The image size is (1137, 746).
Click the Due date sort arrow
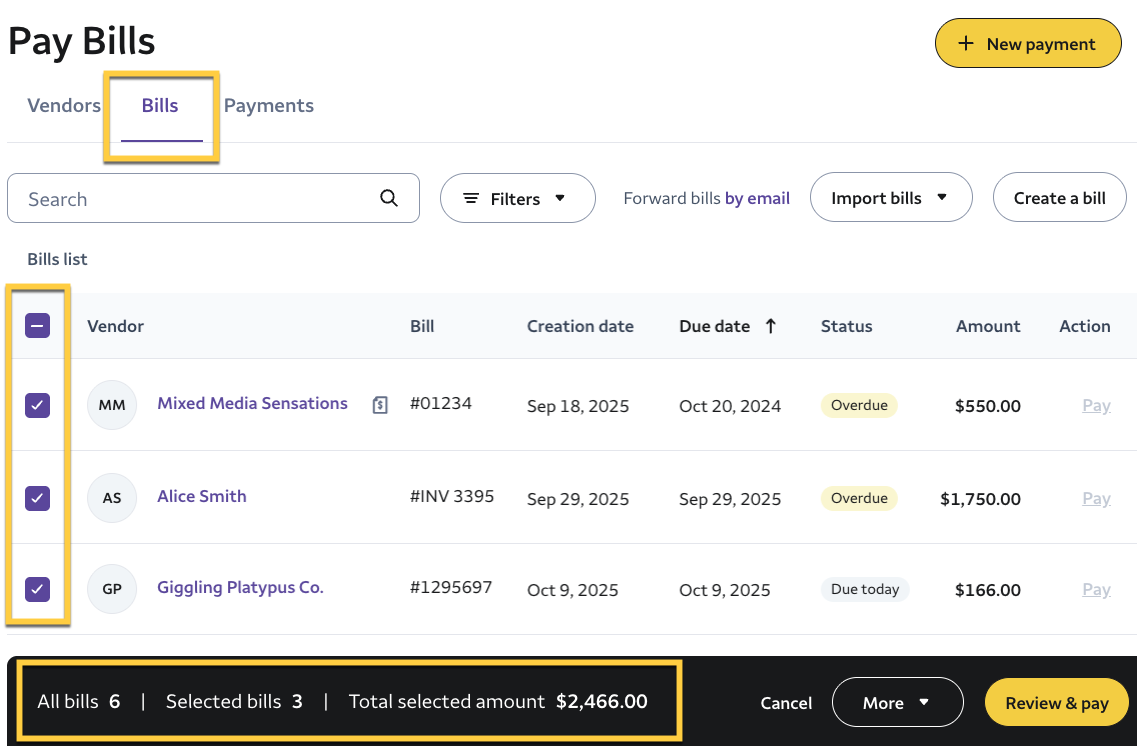(770, 326)
